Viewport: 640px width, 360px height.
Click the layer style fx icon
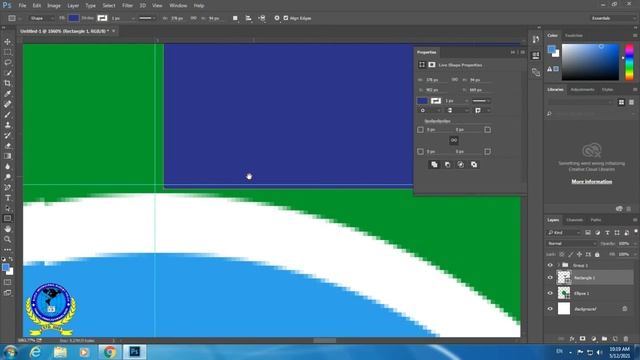(572, 339)
